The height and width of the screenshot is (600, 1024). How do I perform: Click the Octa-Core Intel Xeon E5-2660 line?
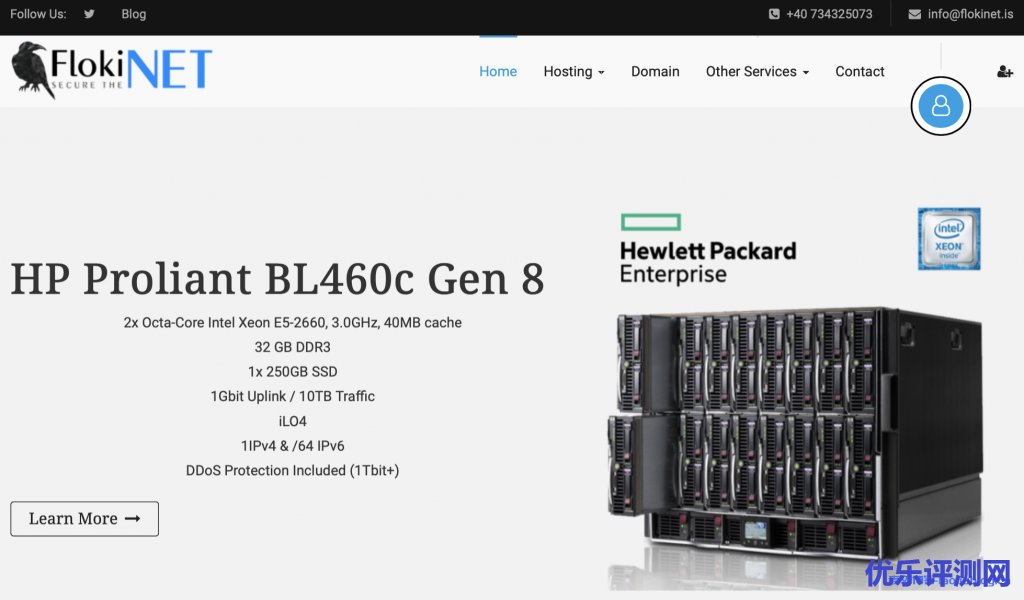click(x=293, y=323)
